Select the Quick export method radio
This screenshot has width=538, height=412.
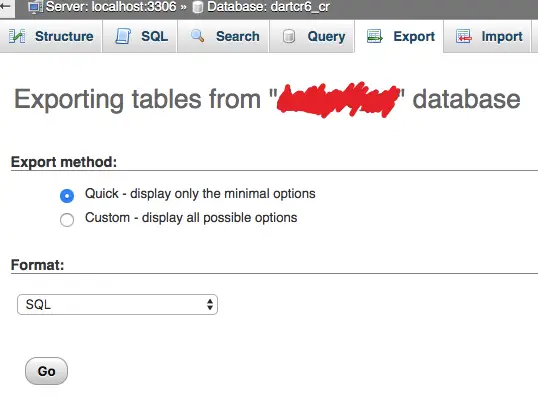pyautogui.click(x=67, y=196)
